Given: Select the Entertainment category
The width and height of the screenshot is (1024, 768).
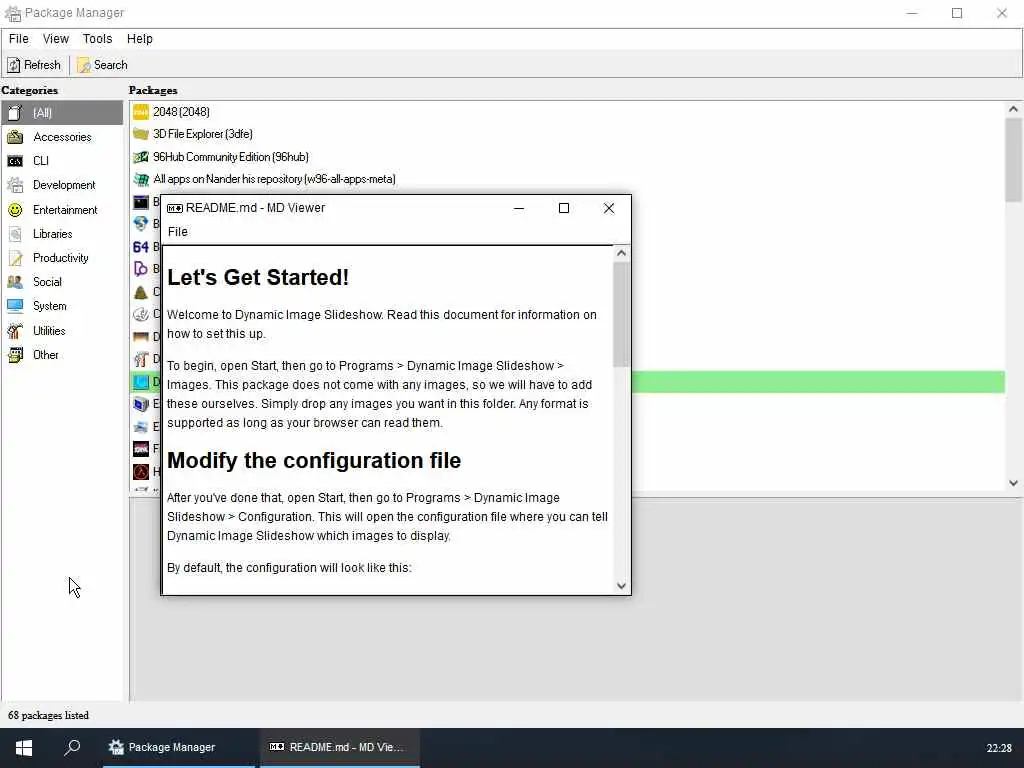Looking at the screenshot, I should pyautogui.click(x=62, y=210).
